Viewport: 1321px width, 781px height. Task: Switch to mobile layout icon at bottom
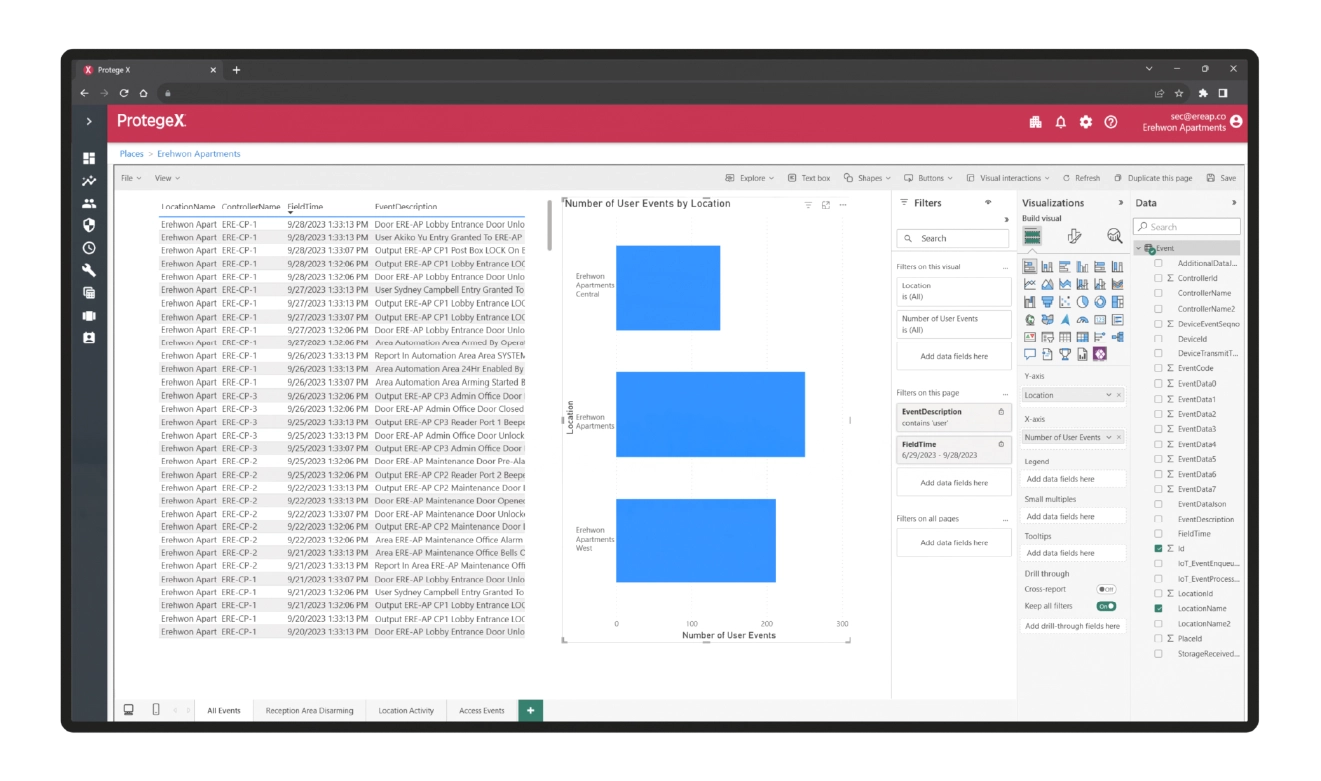pos(156,710)
